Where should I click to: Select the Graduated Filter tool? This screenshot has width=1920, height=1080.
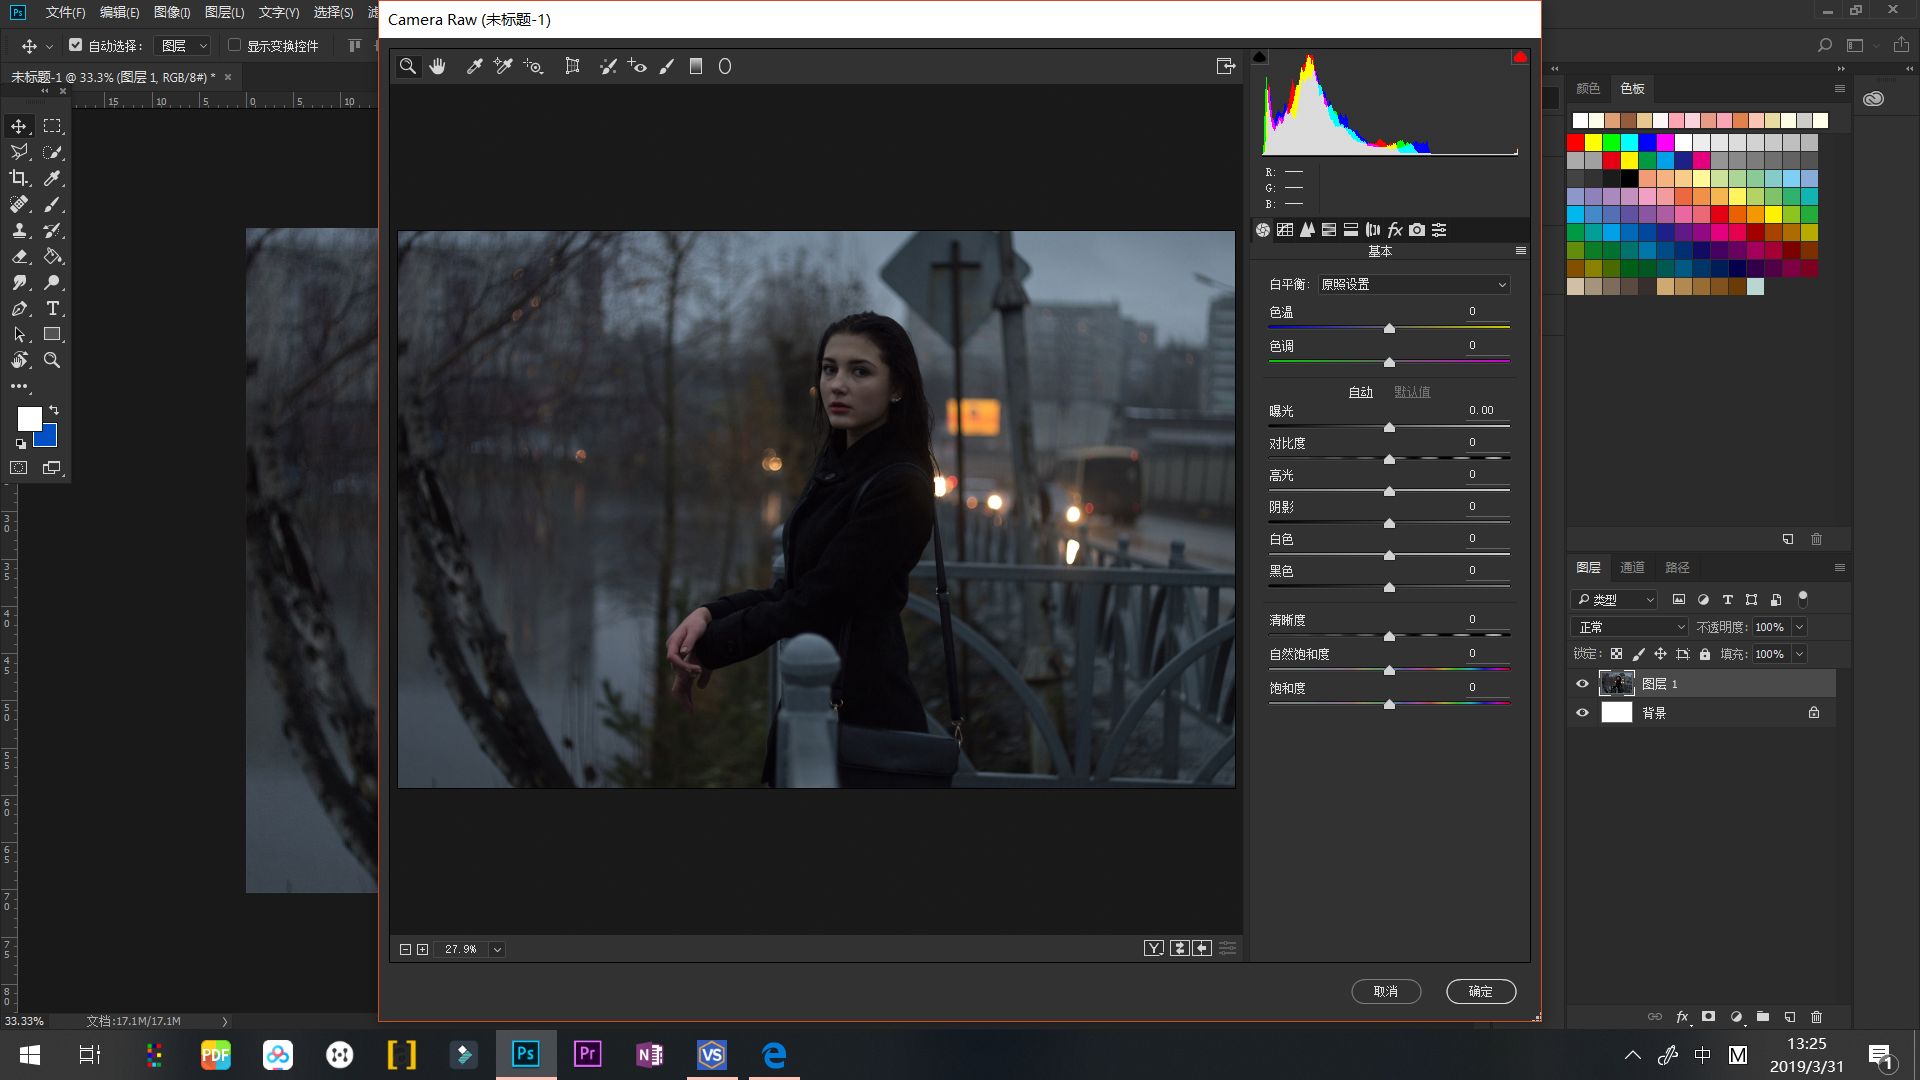[696, 67]
